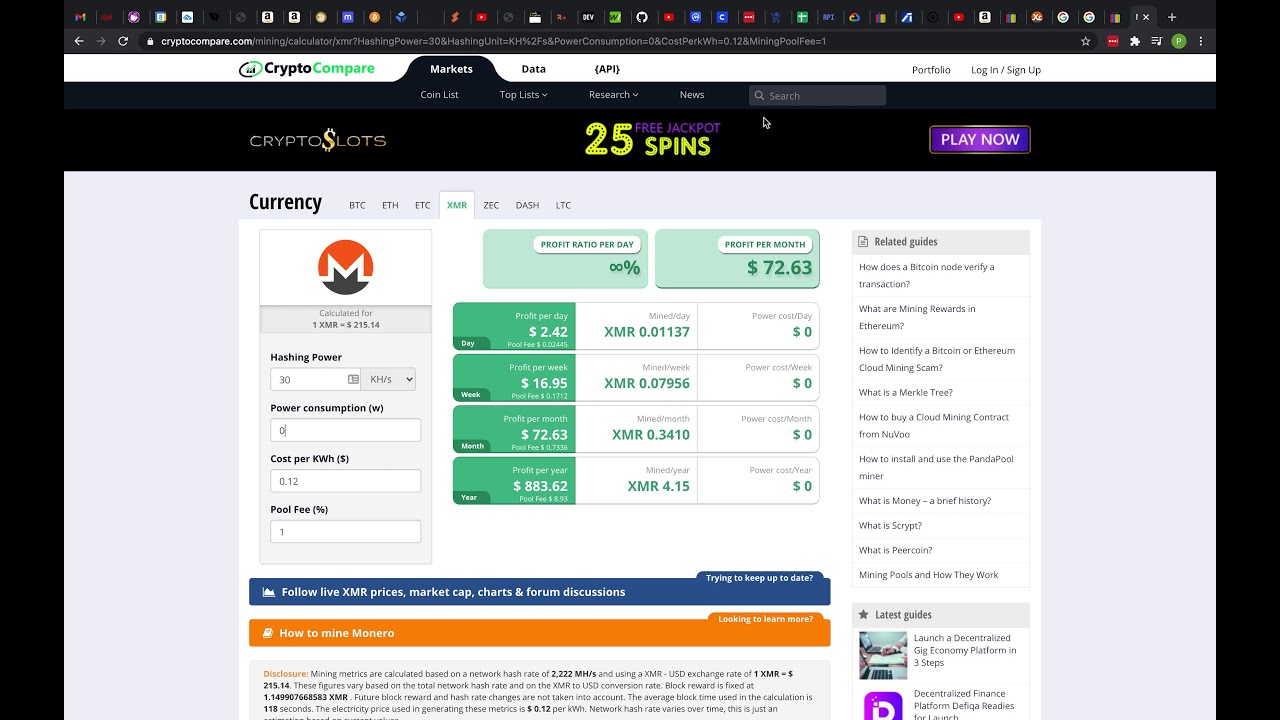Expand the Research menu

[x=613, y=95]
